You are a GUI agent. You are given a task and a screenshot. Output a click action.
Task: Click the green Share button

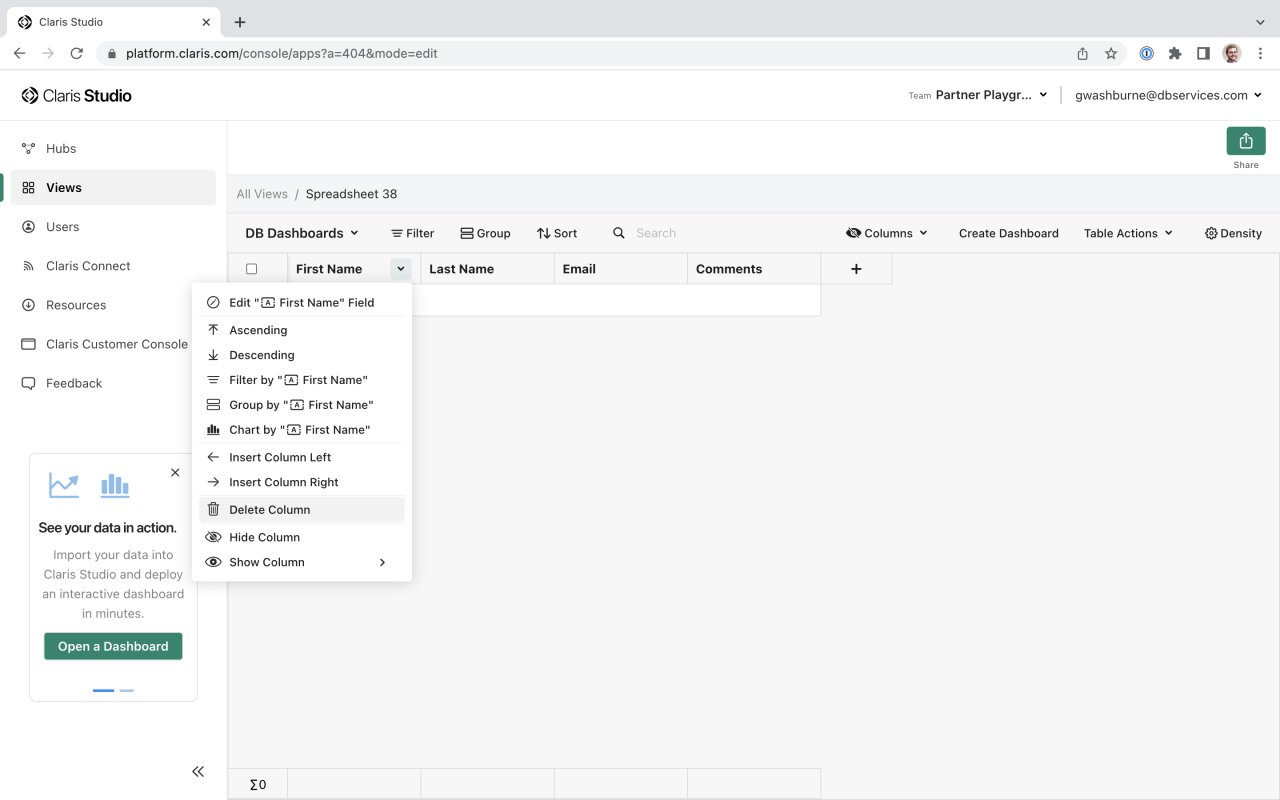[1246, 141]
